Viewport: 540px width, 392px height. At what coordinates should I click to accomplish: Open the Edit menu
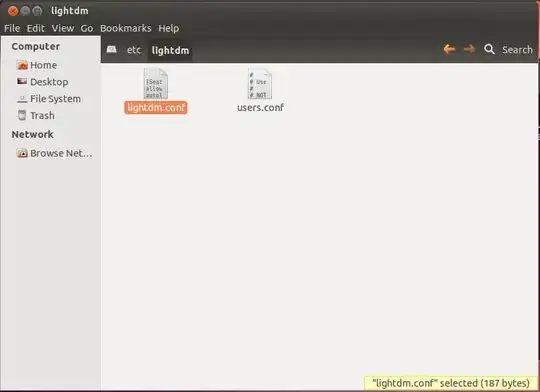tap(36, 28)
